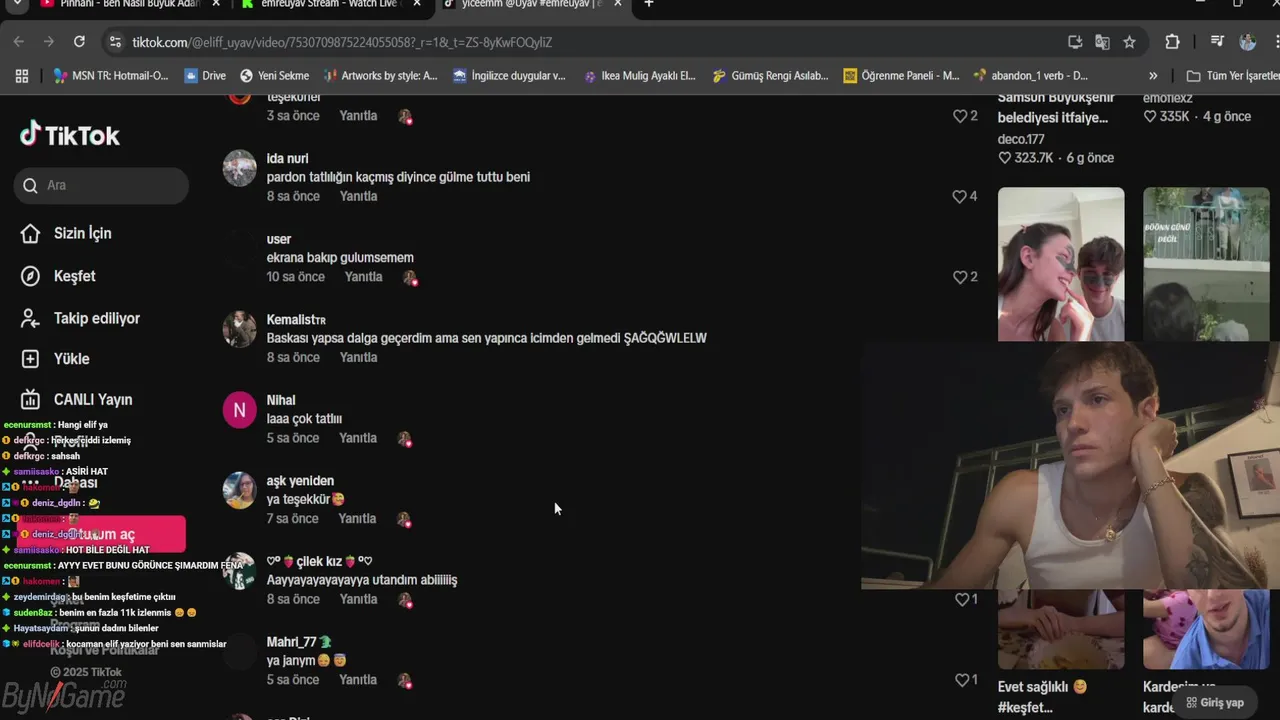Click the Kemalist username
Viewport: 1280px width, 720px height.
296,319
